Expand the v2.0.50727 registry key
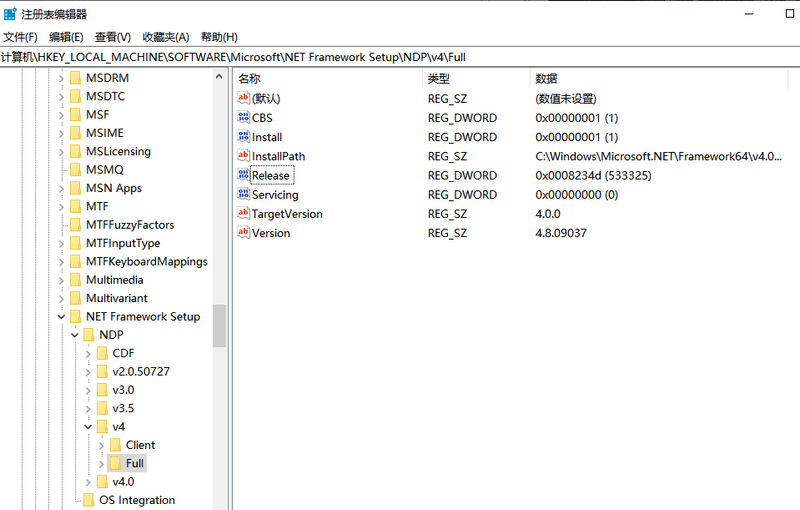800x510 pixels. [88, 372]
